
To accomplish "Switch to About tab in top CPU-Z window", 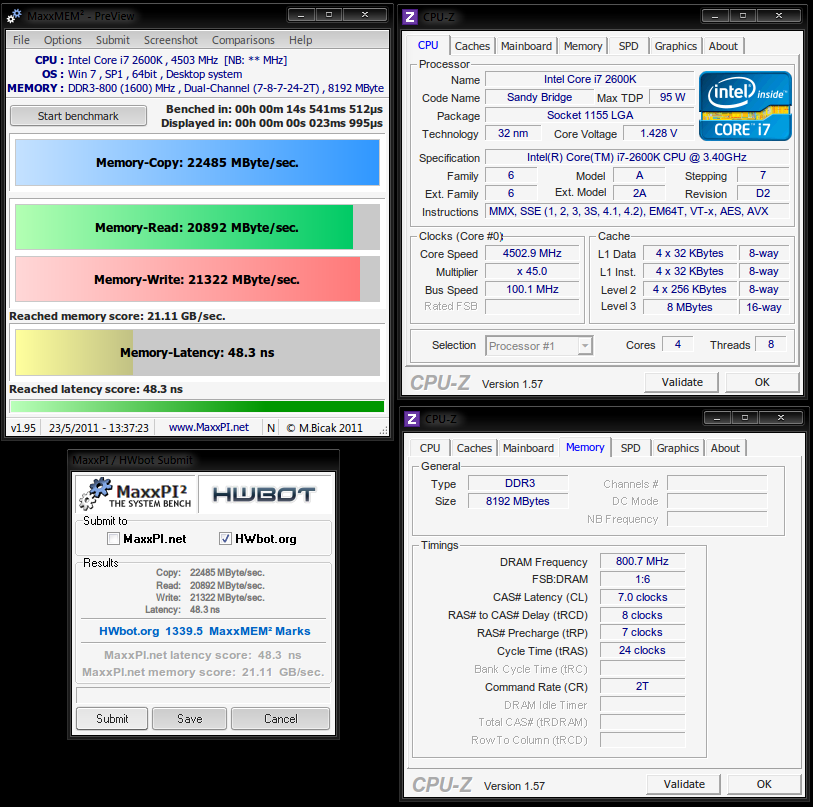I will point(723,46).
